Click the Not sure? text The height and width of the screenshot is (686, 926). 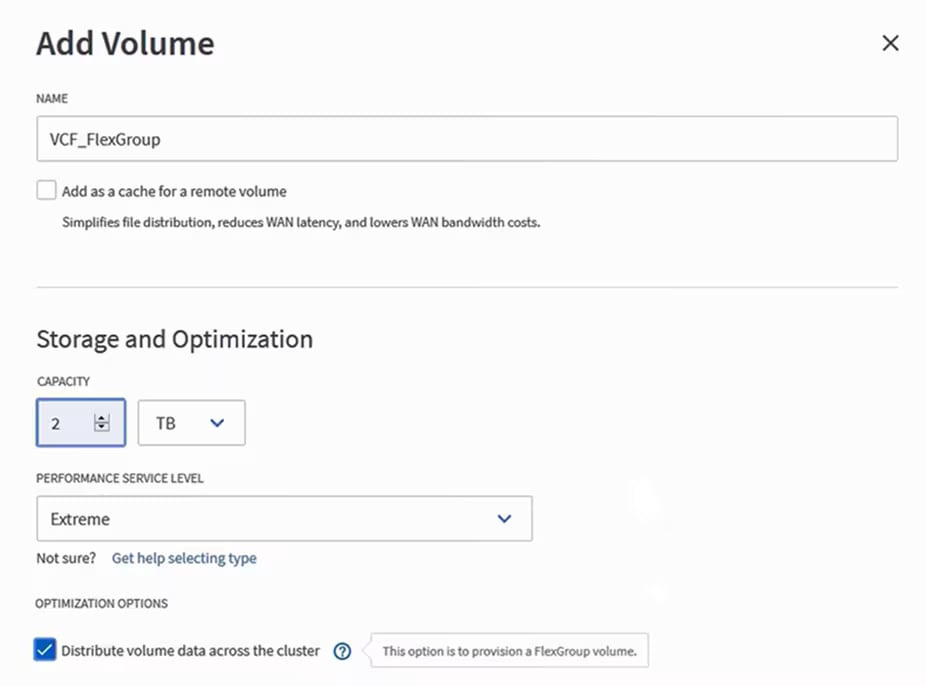pos(66,558)
